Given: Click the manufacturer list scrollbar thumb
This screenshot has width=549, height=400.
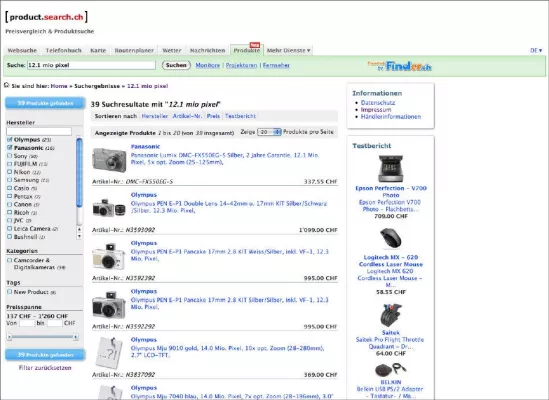Looking at the screenshot, I should [79, 172].
